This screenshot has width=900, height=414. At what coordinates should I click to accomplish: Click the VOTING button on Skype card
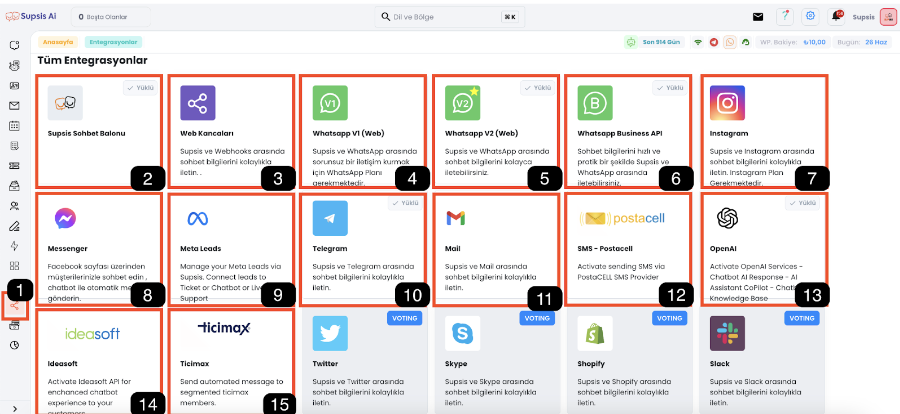pyautogui.click(x=537, y=318)
